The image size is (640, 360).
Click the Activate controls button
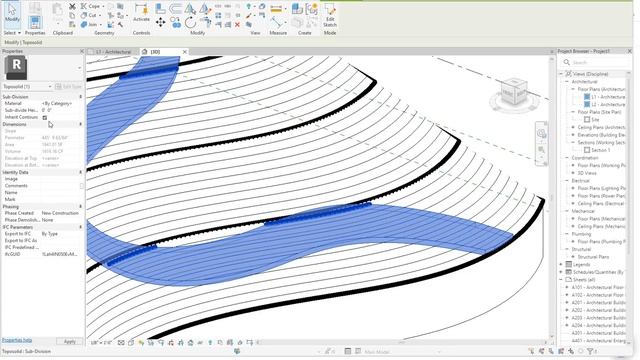coord(141,12)
